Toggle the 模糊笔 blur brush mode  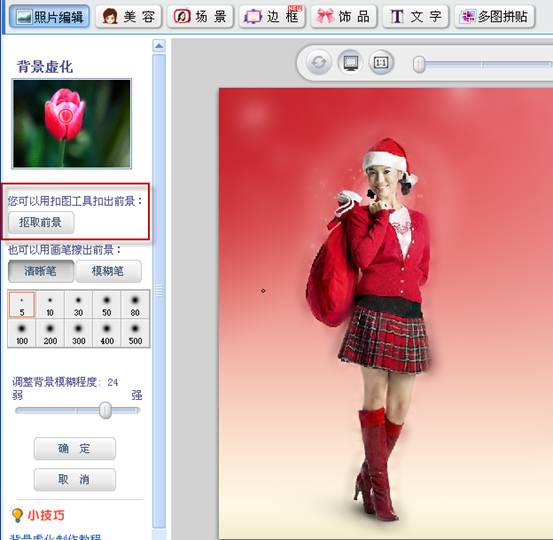pyautogui.click(x=109, y=271)
